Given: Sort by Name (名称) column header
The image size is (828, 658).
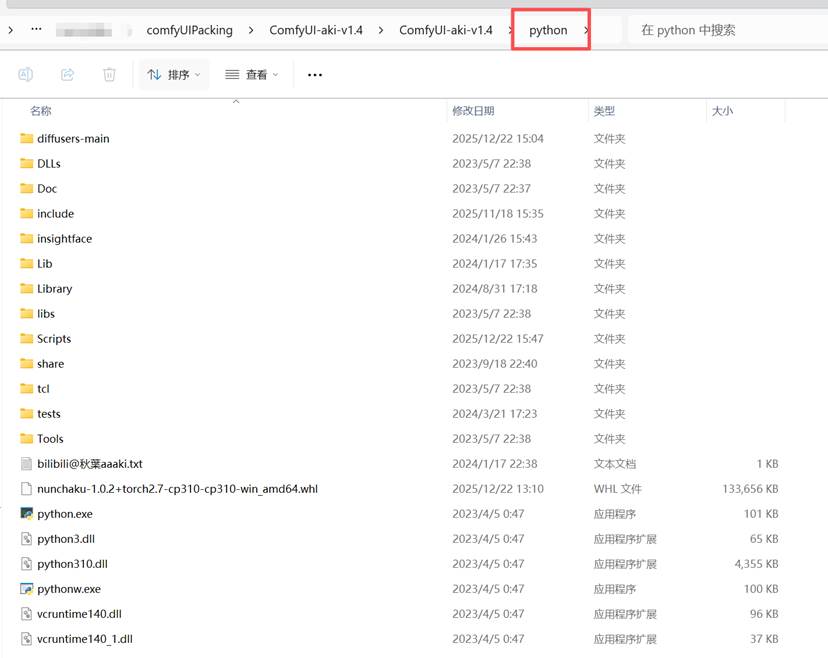Looking at the screenshot, I should (x=41, y=111).
